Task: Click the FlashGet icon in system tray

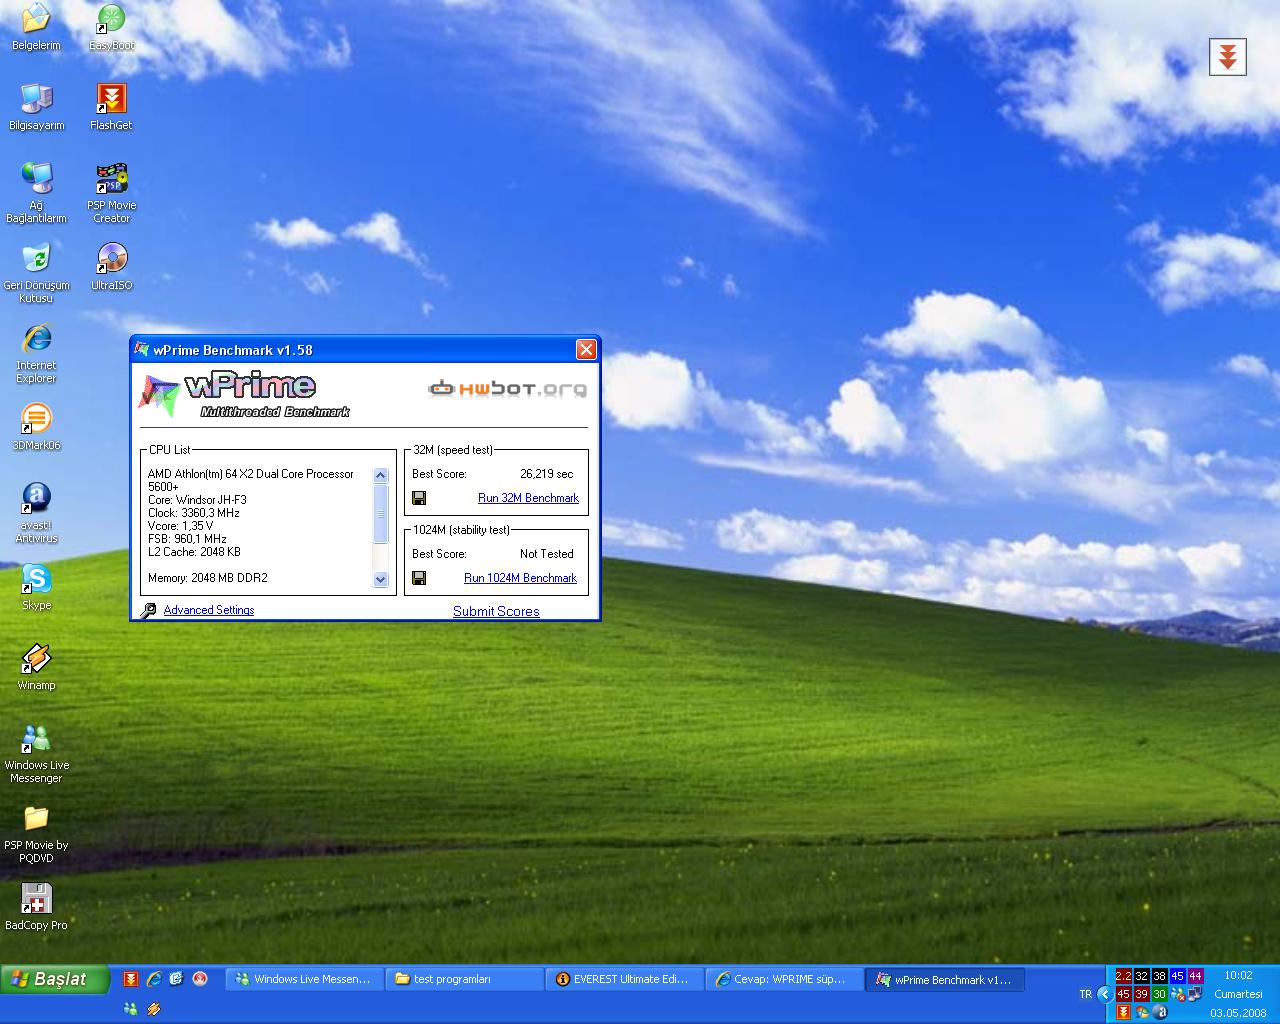Action: point(1123,1012)
